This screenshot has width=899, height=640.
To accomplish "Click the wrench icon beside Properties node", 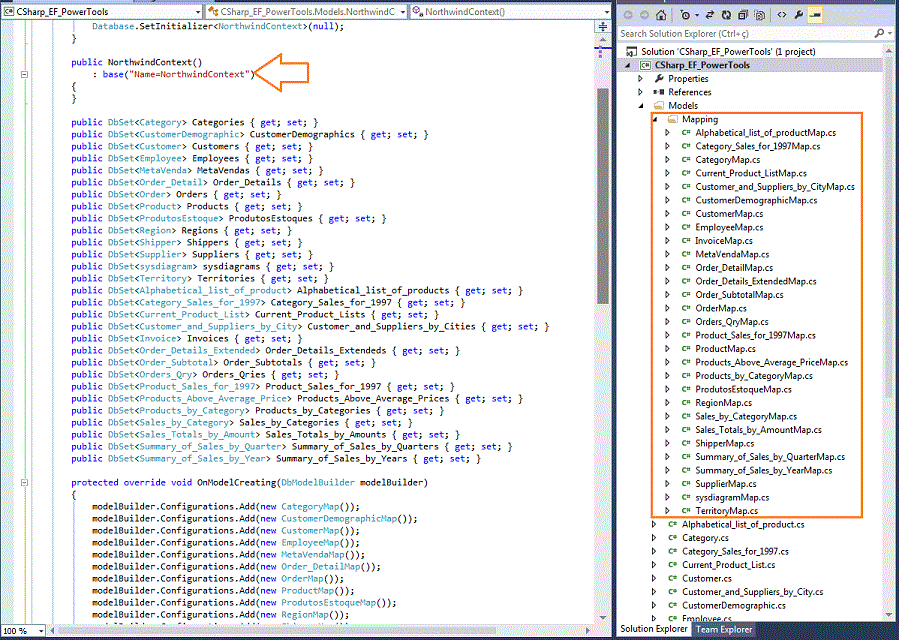I will [659, 79].
